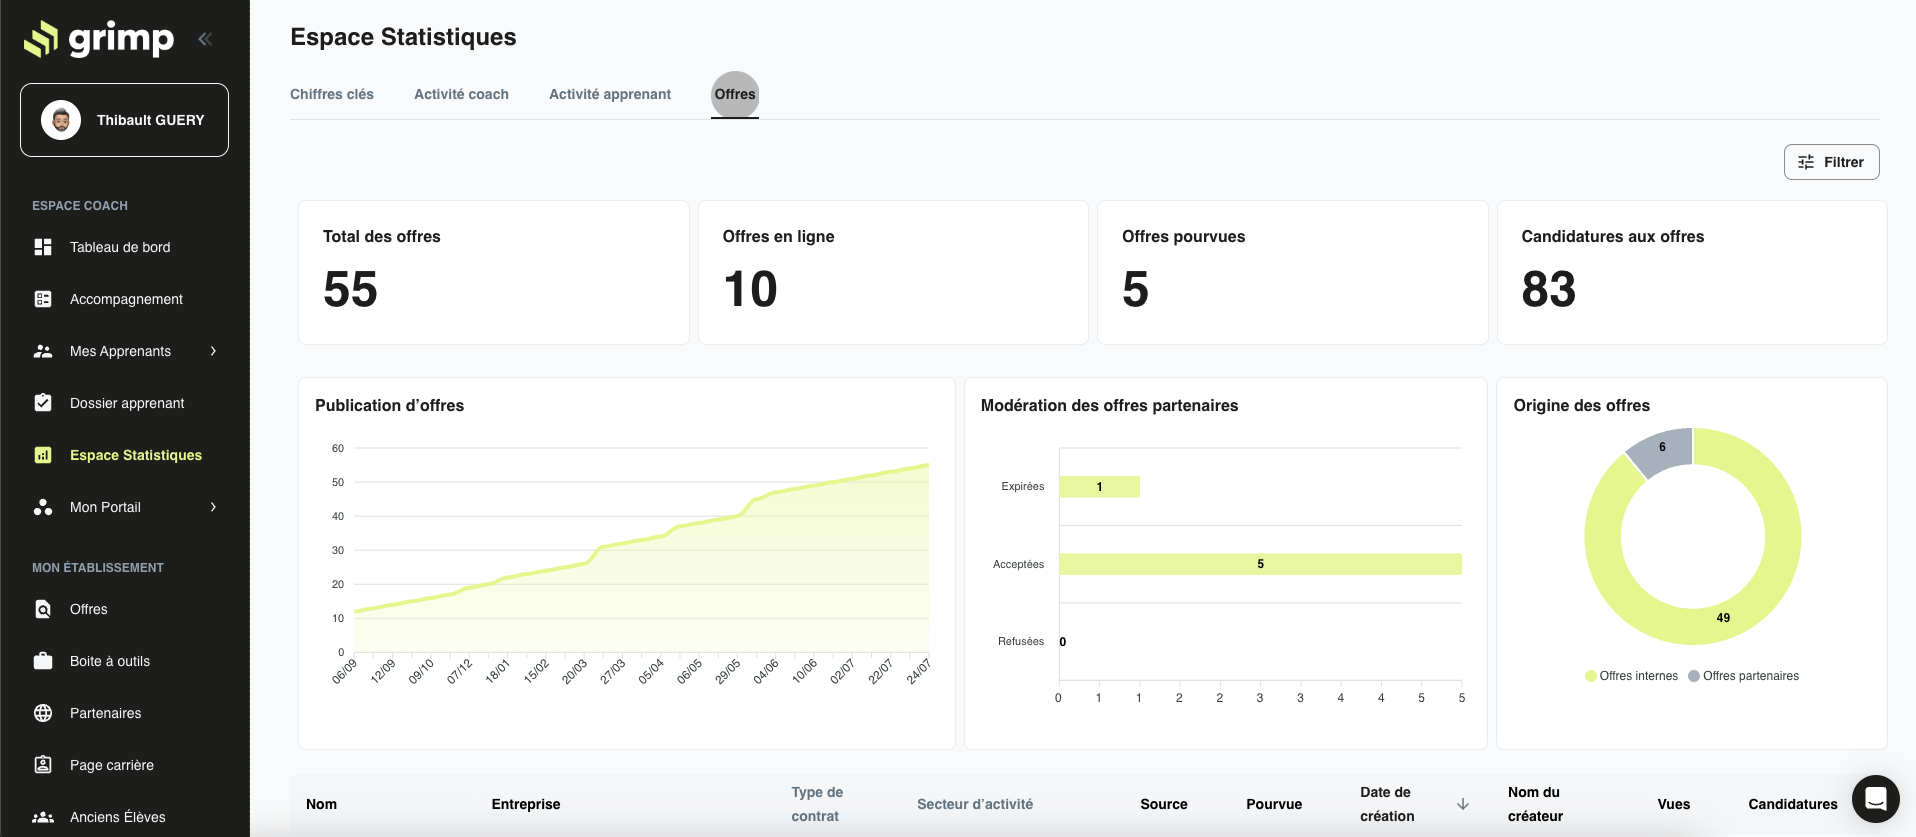Open Accompagnement menu item
This screenshot has width=1916, height=837.
pos(126,299)
